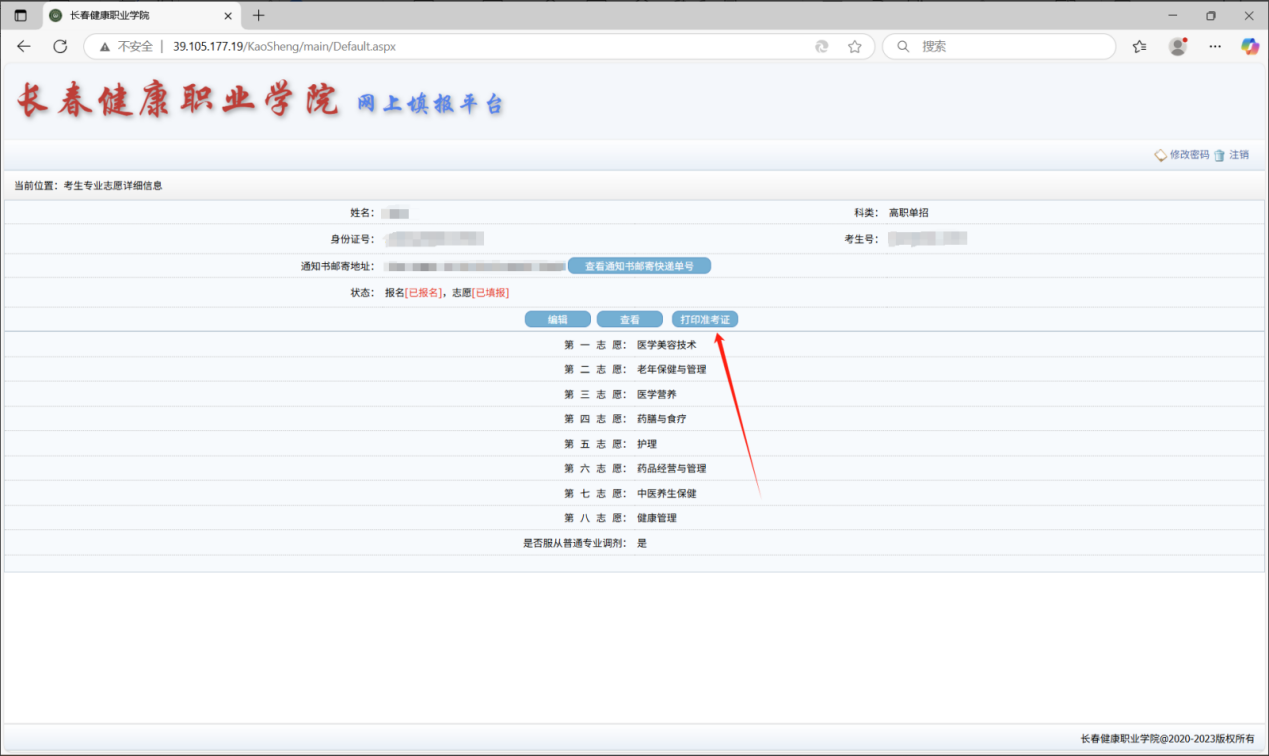This screenshot has width=1269, height=756.
Task: Open the browser profile avatar
Action: click(1177, 46)
